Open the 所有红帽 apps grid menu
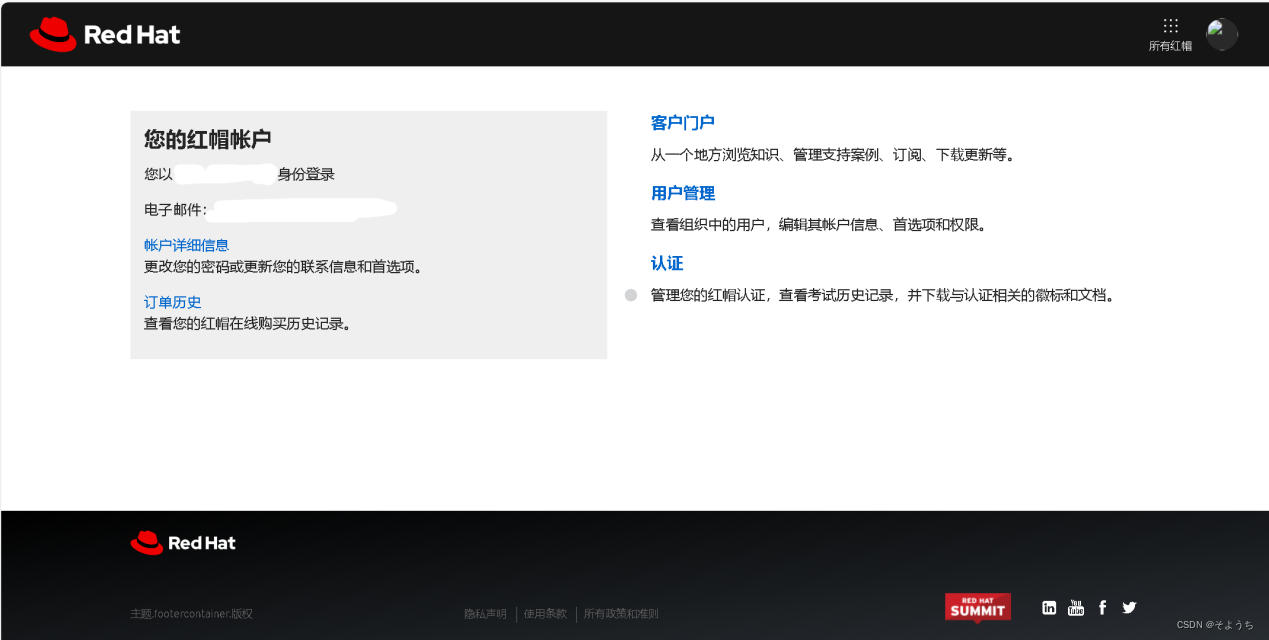 click(1170, 34)
